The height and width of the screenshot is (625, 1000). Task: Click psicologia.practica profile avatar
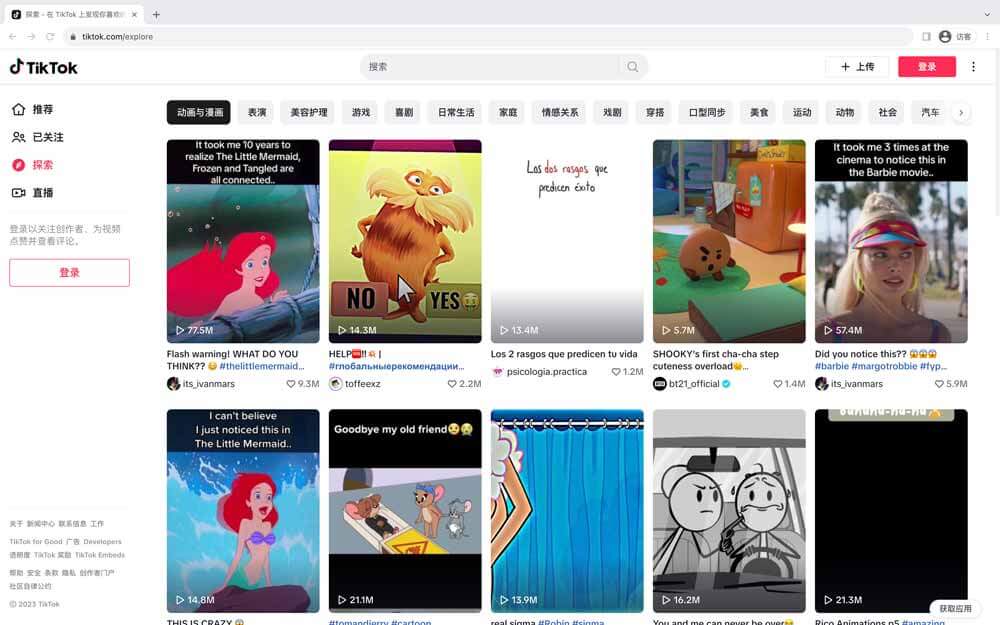[497, 372]
